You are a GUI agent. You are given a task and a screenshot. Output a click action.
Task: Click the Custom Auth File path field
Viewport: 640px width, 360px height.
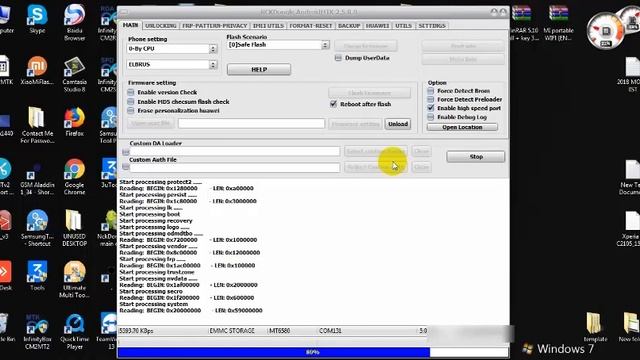click(235, 167)
